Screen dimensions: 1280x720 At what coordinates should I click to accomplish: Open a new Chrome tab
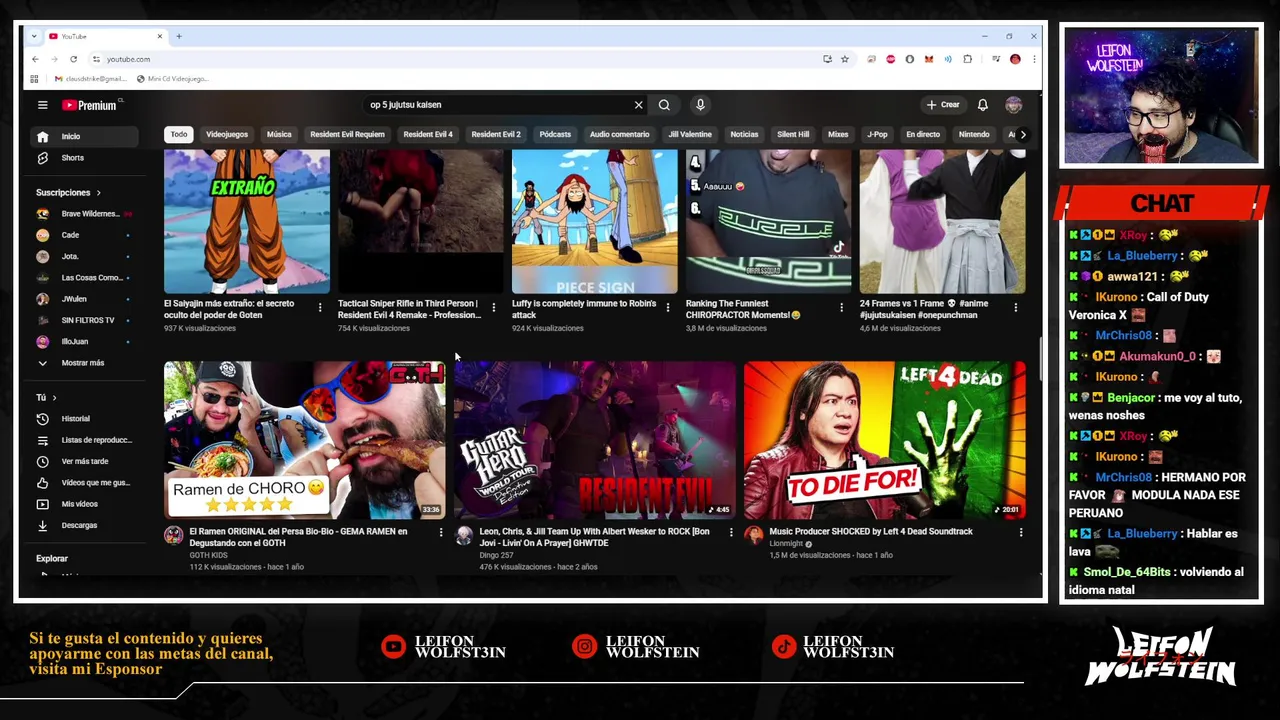click(x=179, y=36)
